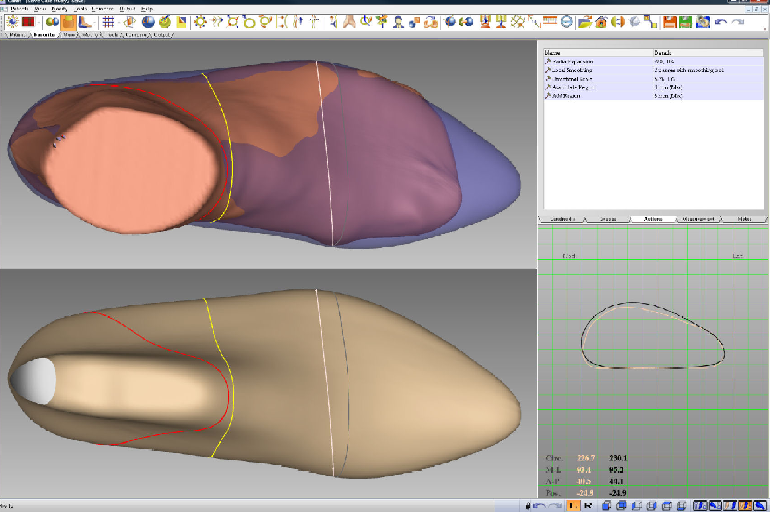This screenshot has height=512, width=773.
Task: Click the open folder toolbar icon
Action: (584, 21)
